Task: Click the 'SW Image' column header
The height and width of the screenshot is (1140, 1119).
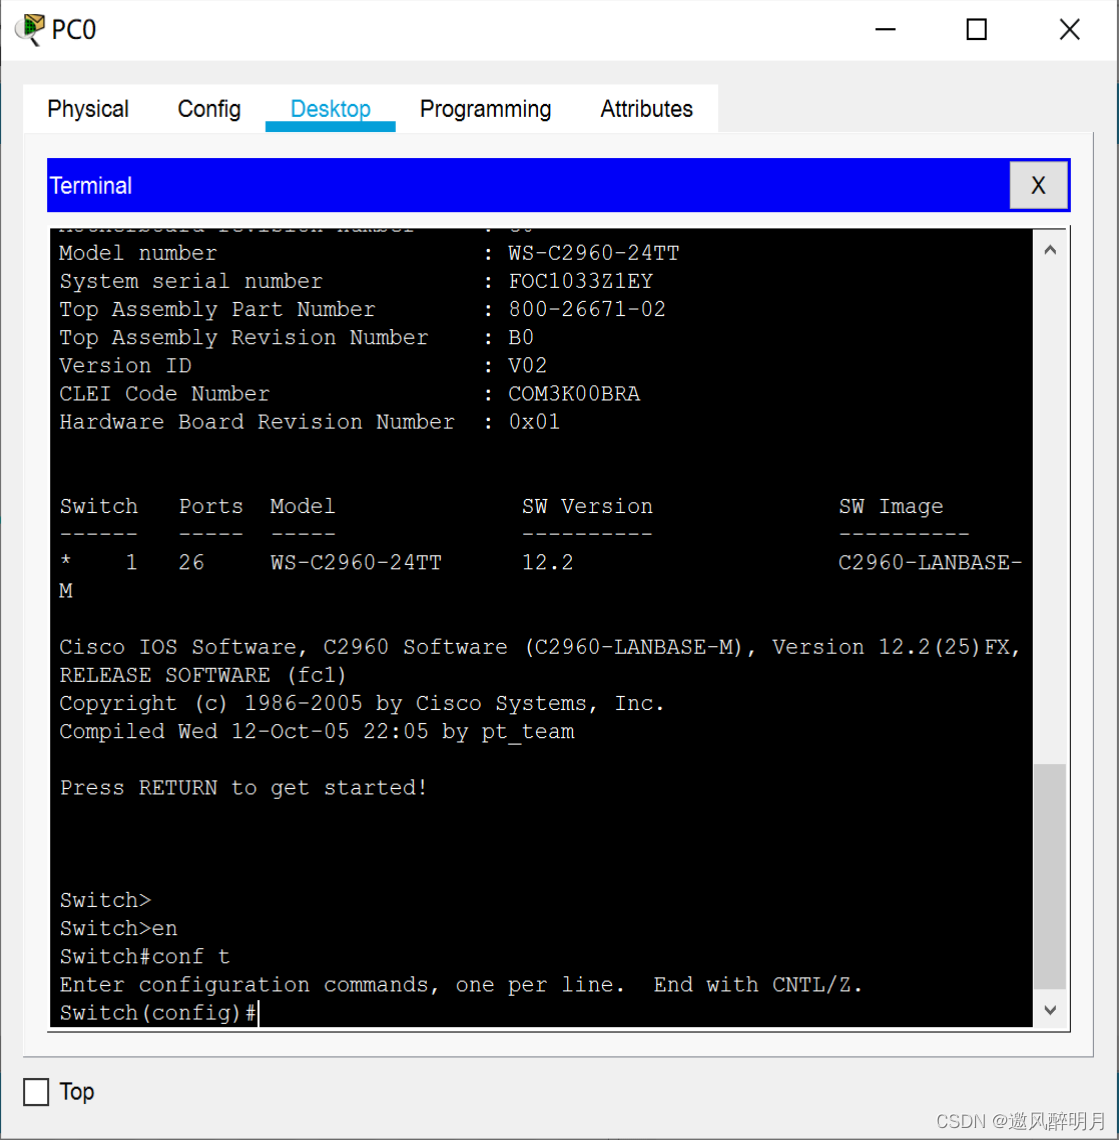Action: point(891,506)
